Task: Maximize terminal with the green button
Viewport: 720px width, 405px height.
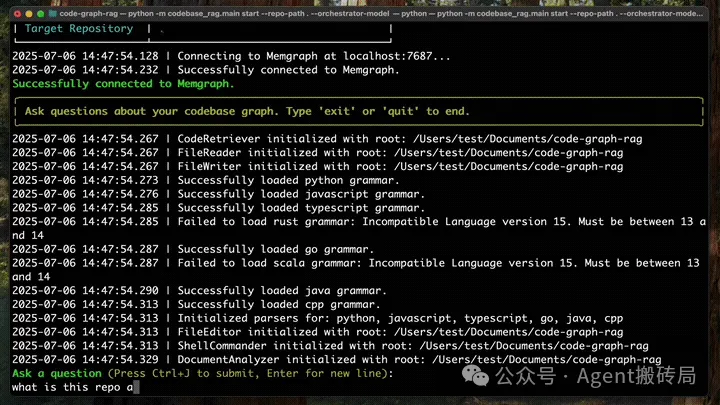Action: pyautogui.click(x=40, y=14)
